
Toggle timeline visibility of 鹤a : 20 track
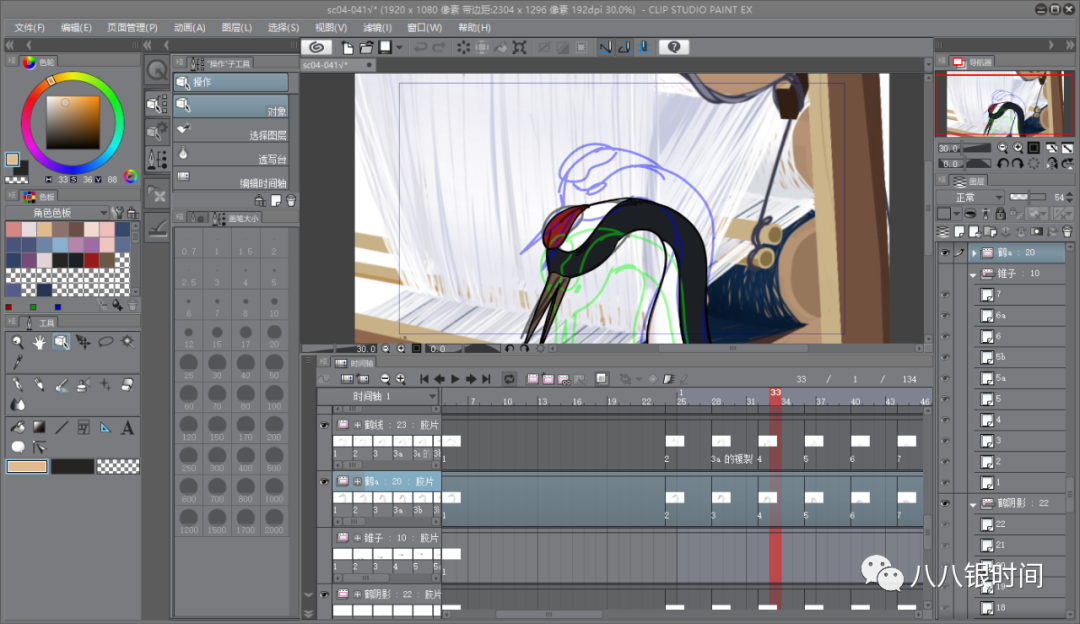(x=324, y=481)
